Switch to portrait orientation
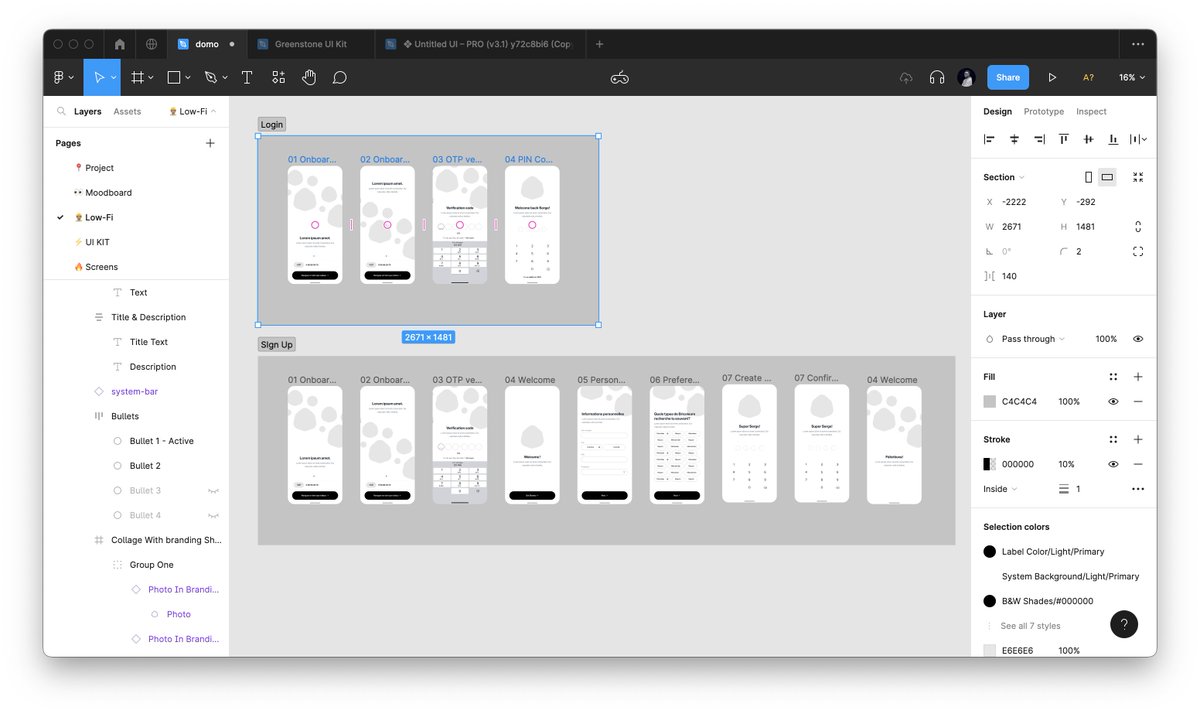 coord(1089,177)
